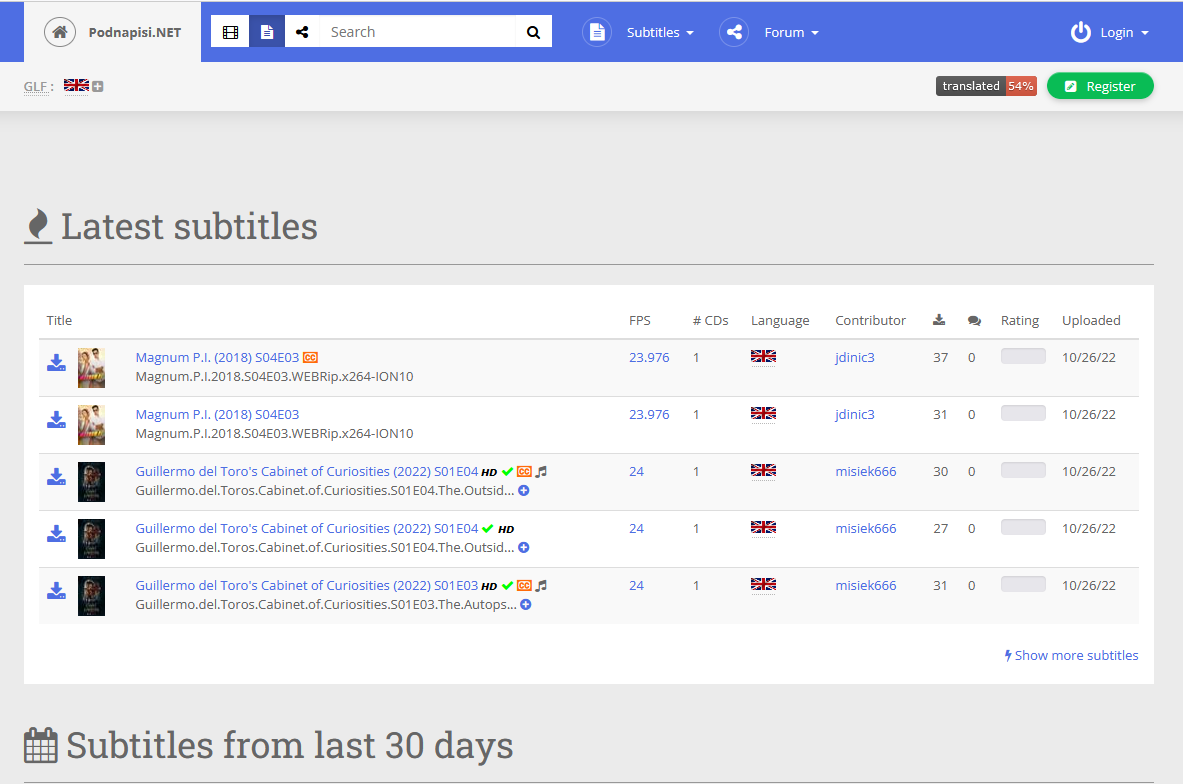Focus the Search input field

[418, 32]
